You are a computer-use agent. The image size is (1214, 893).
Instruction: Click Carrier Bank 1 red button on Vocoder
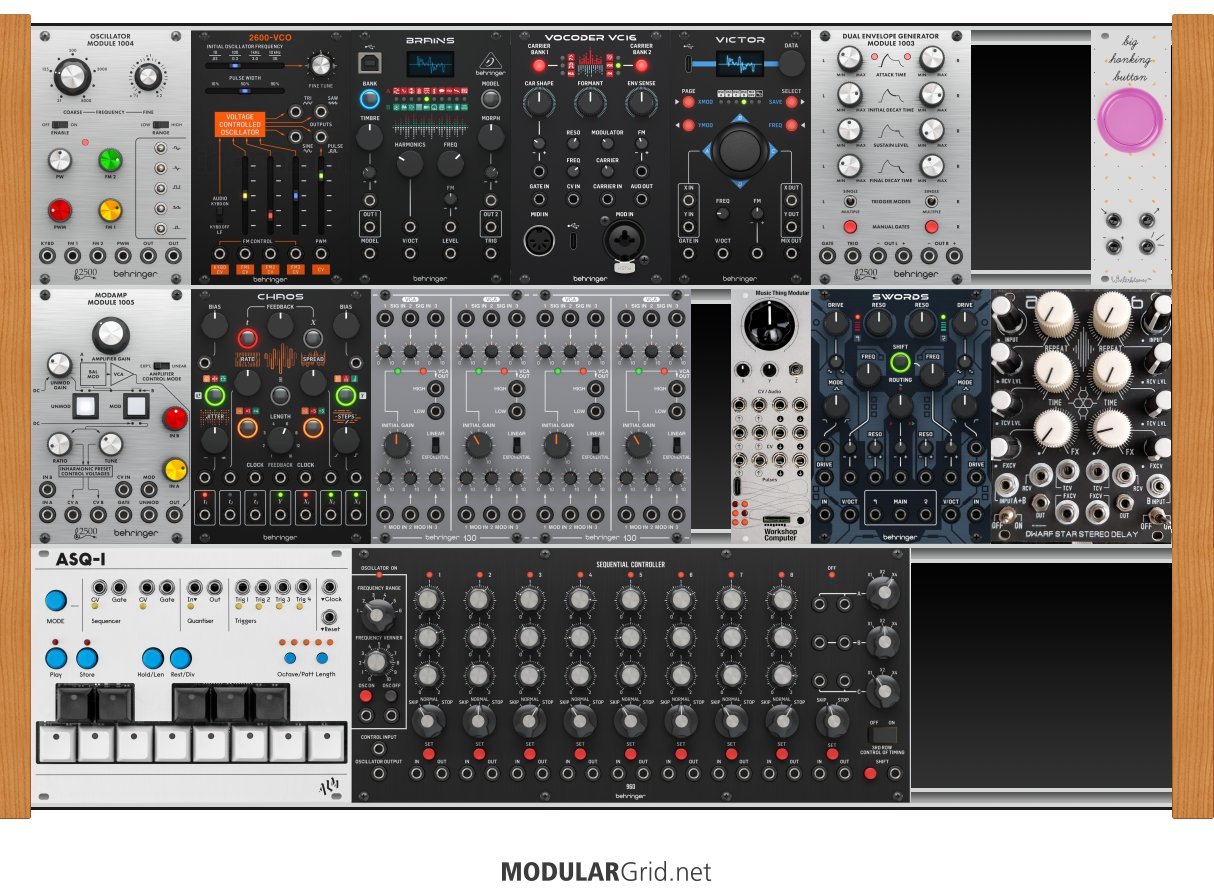[539, 66]
